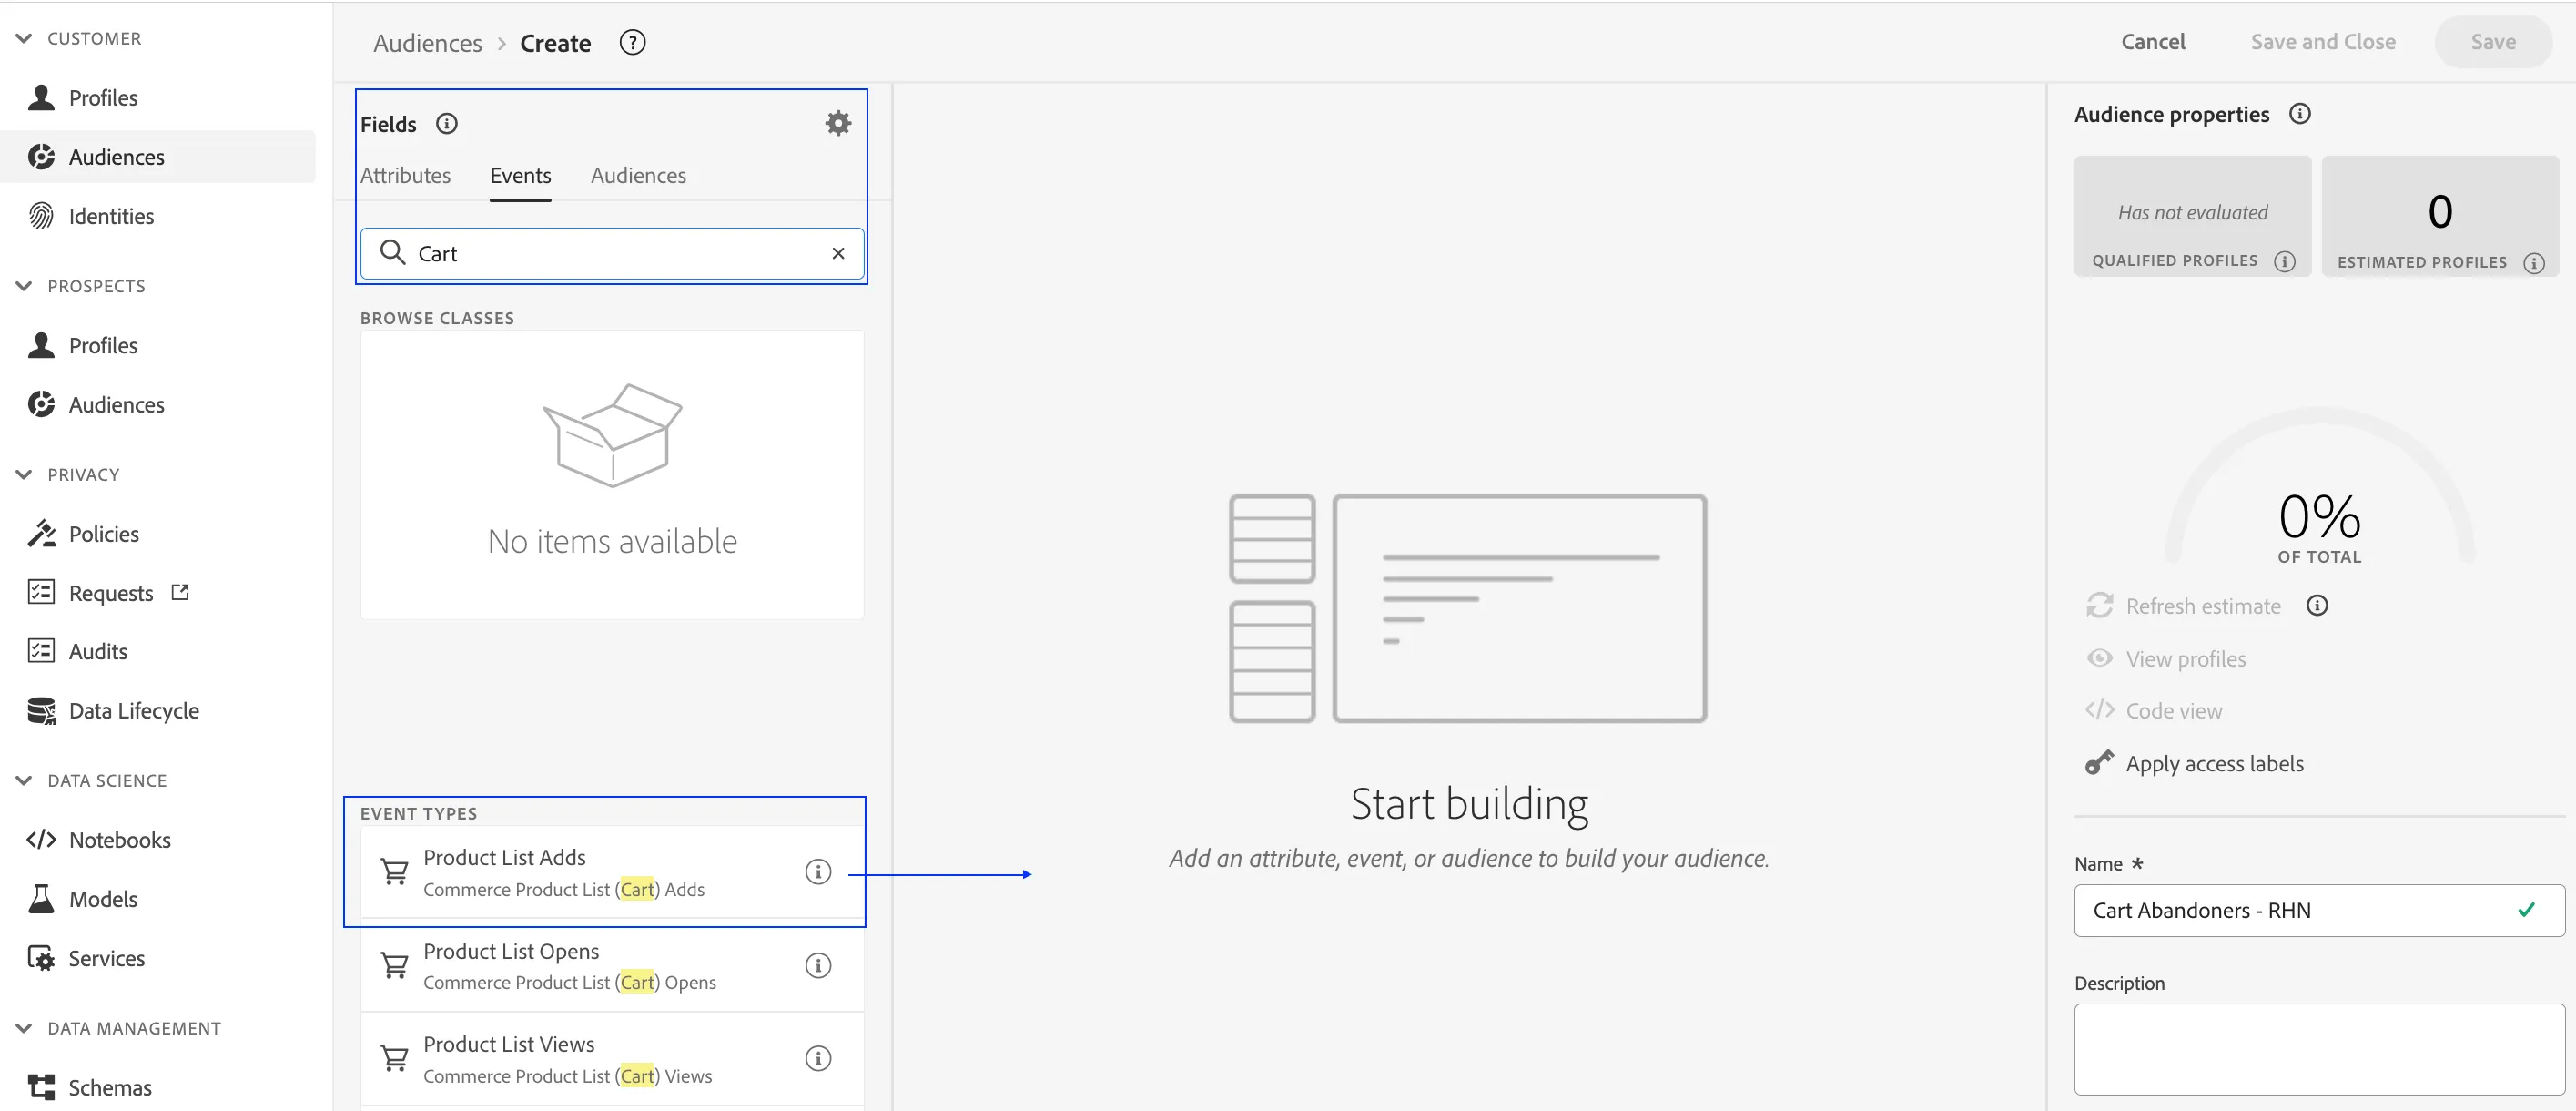2576x1111 pixels.
Task: Select the Product List Views event
Action: point(612,1059)
